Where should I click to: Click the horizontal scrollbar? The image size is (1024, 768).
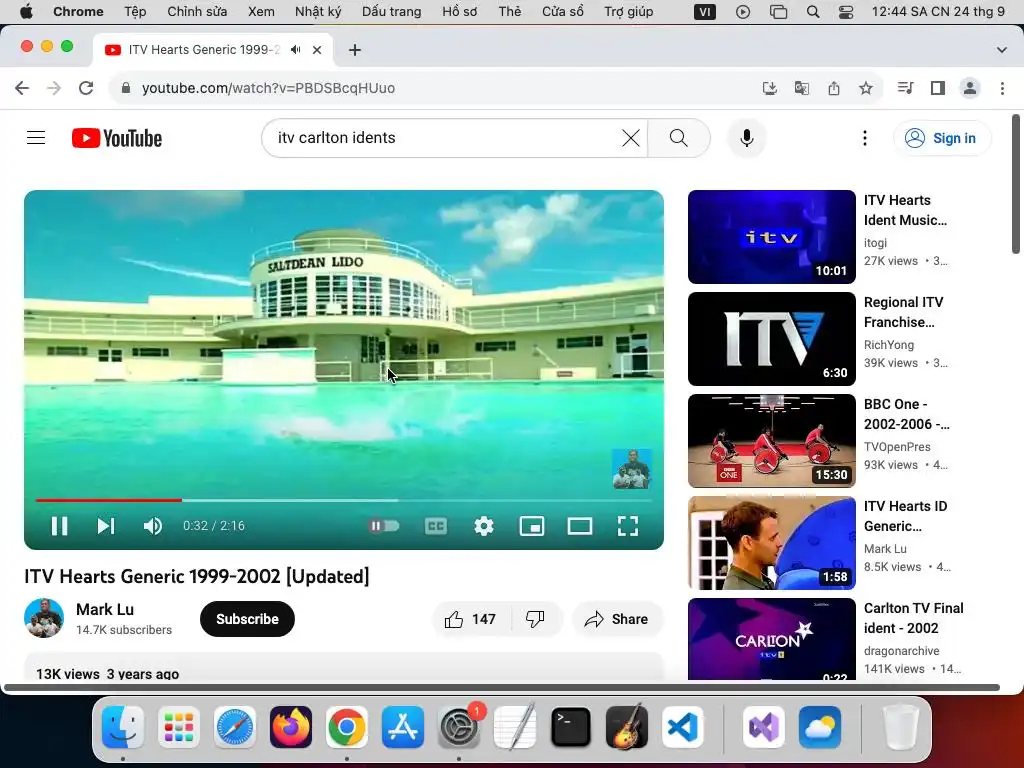[502, 687]
